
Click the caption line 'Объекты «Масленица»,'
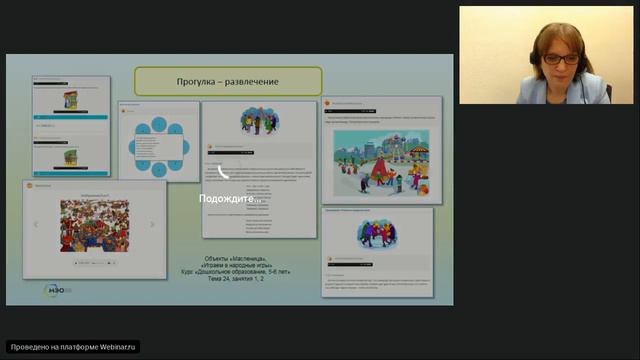tap(236, 259)
